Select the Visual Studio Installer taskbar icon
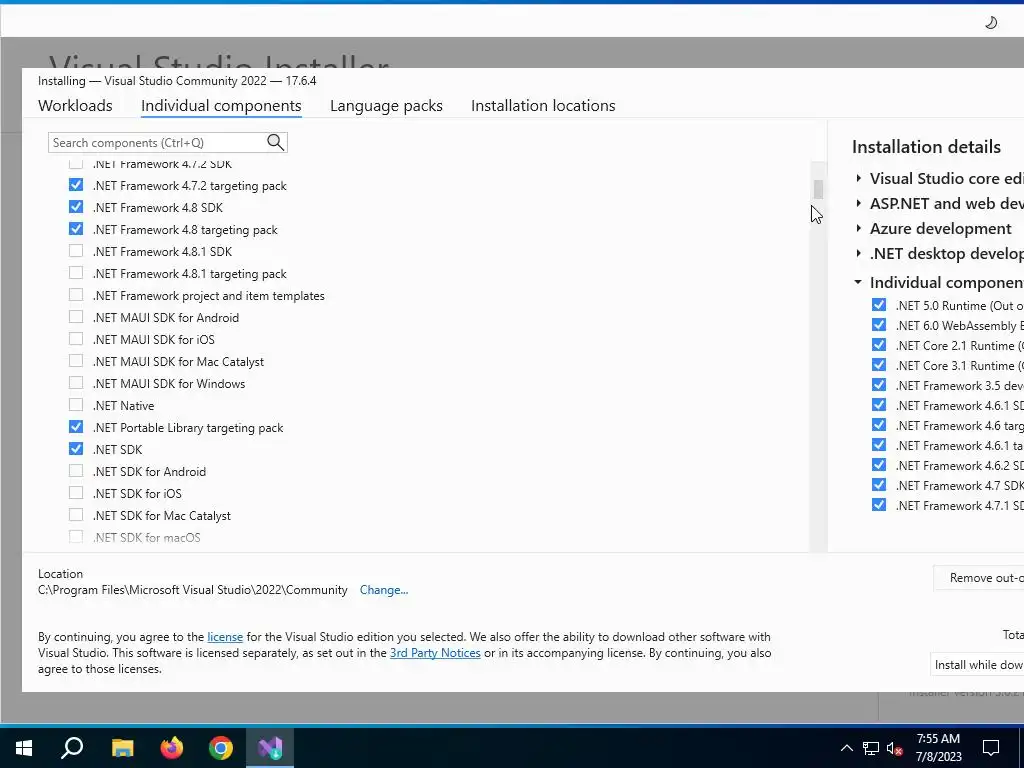 (x=270, y=747)
